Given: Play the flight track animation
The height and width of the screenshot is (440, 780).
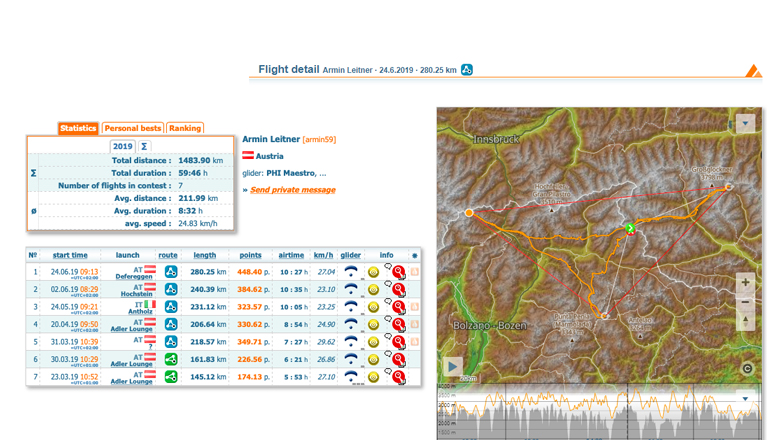Looking at the screenshot, I should (453, 366).
